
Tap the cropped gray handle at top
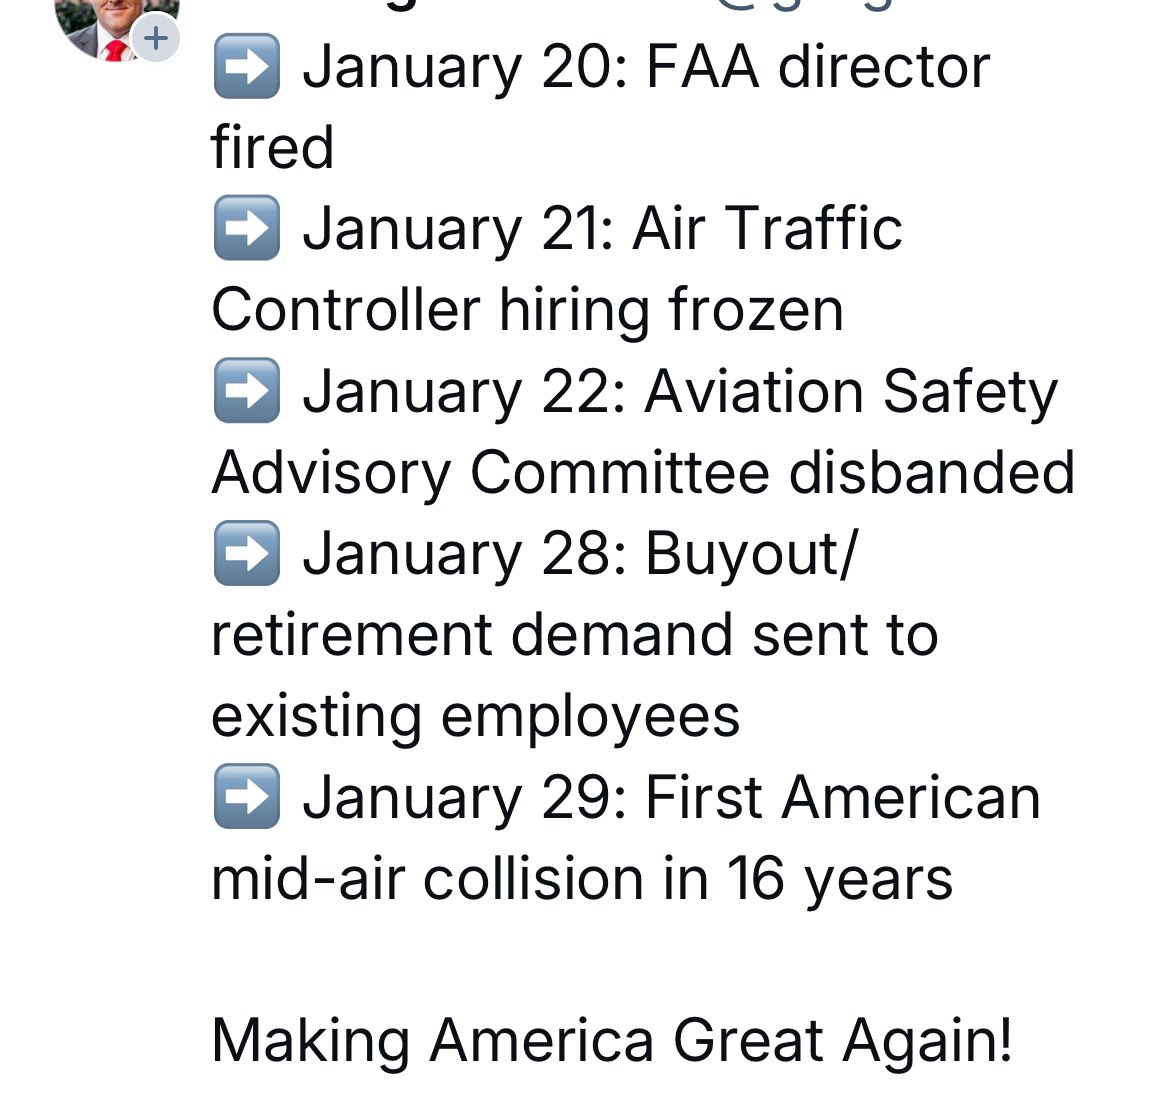[x=804, y=5]
